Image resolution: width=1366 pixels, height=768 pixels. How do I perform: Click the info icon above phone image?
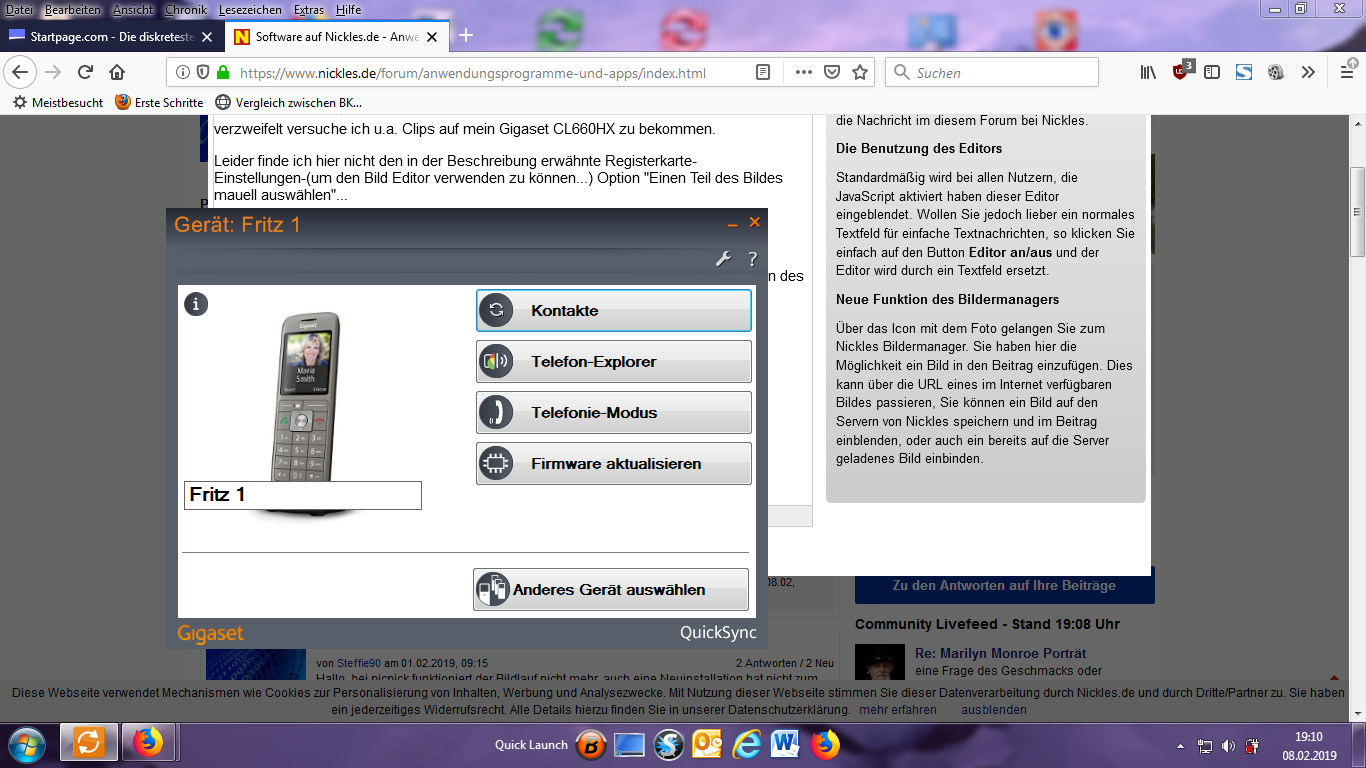coord(196,304)
